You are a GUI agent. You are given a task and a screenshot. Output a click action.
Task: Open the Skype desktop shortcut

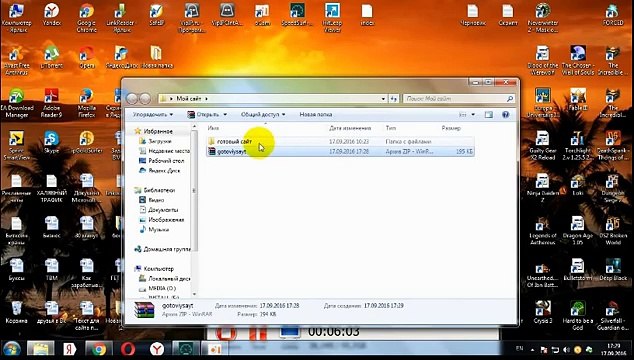52,142
